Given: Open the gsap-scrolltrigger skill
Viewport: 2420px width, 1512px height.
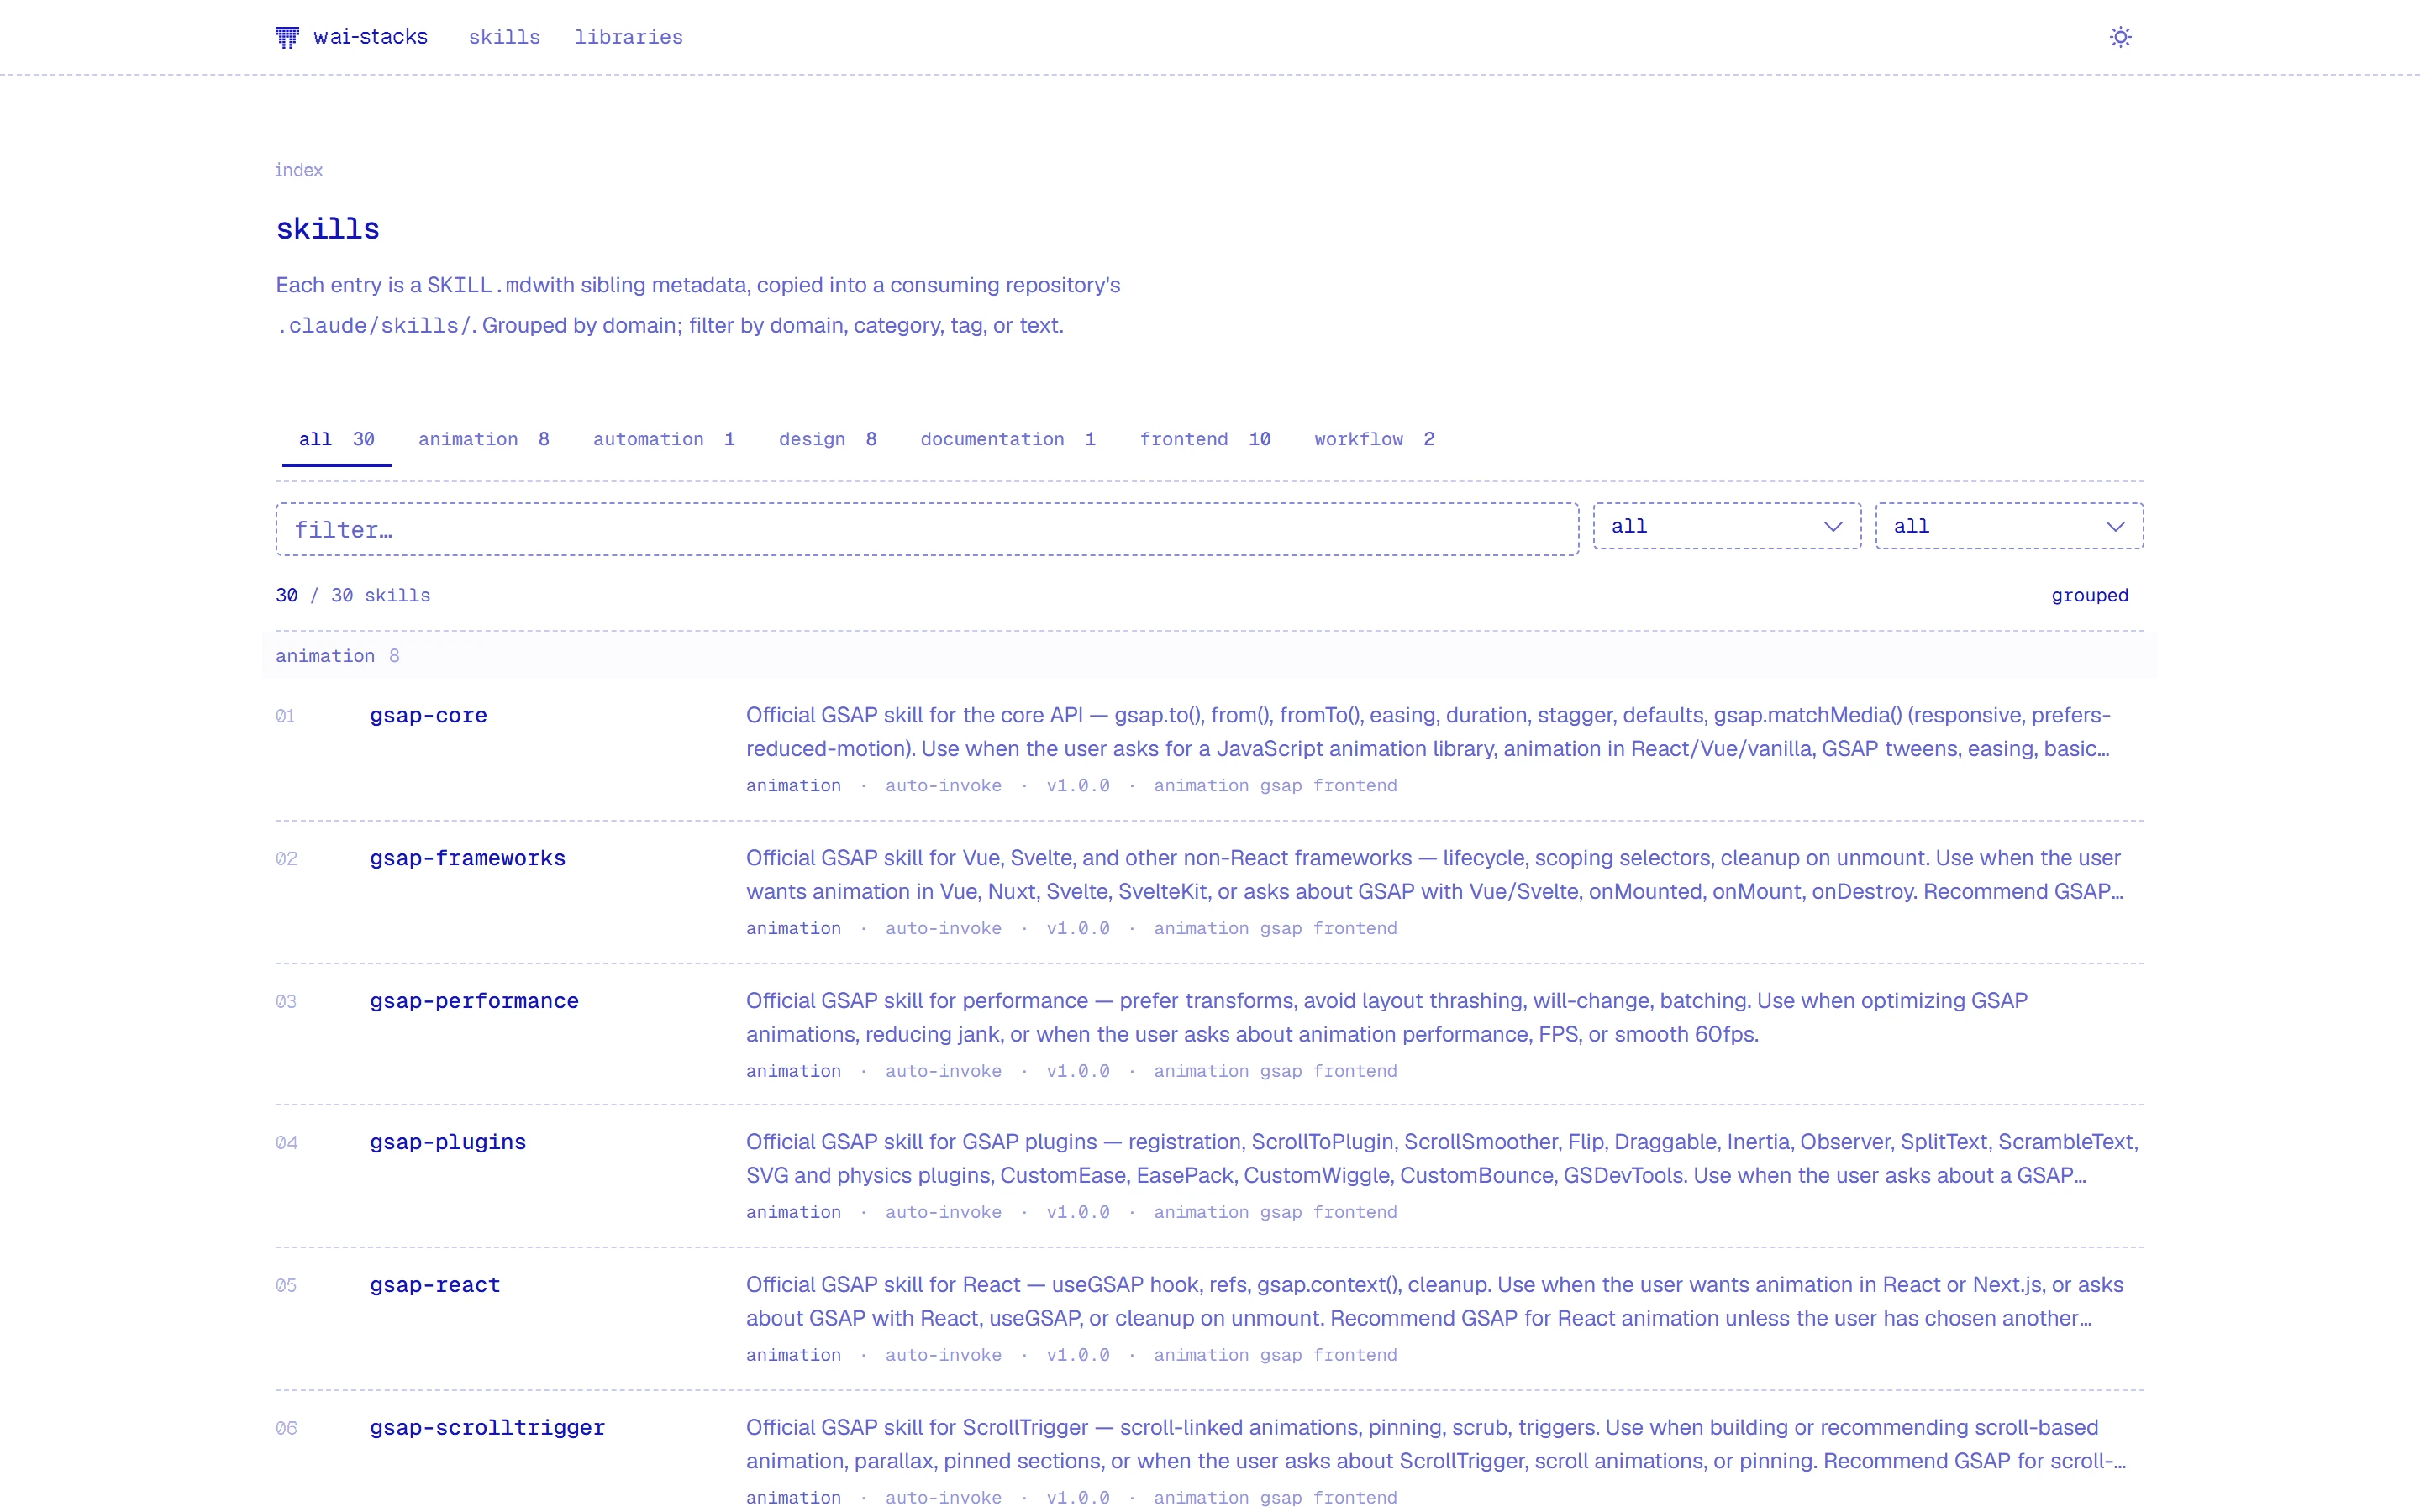Looking at the screenshot, I should 487,1428.
